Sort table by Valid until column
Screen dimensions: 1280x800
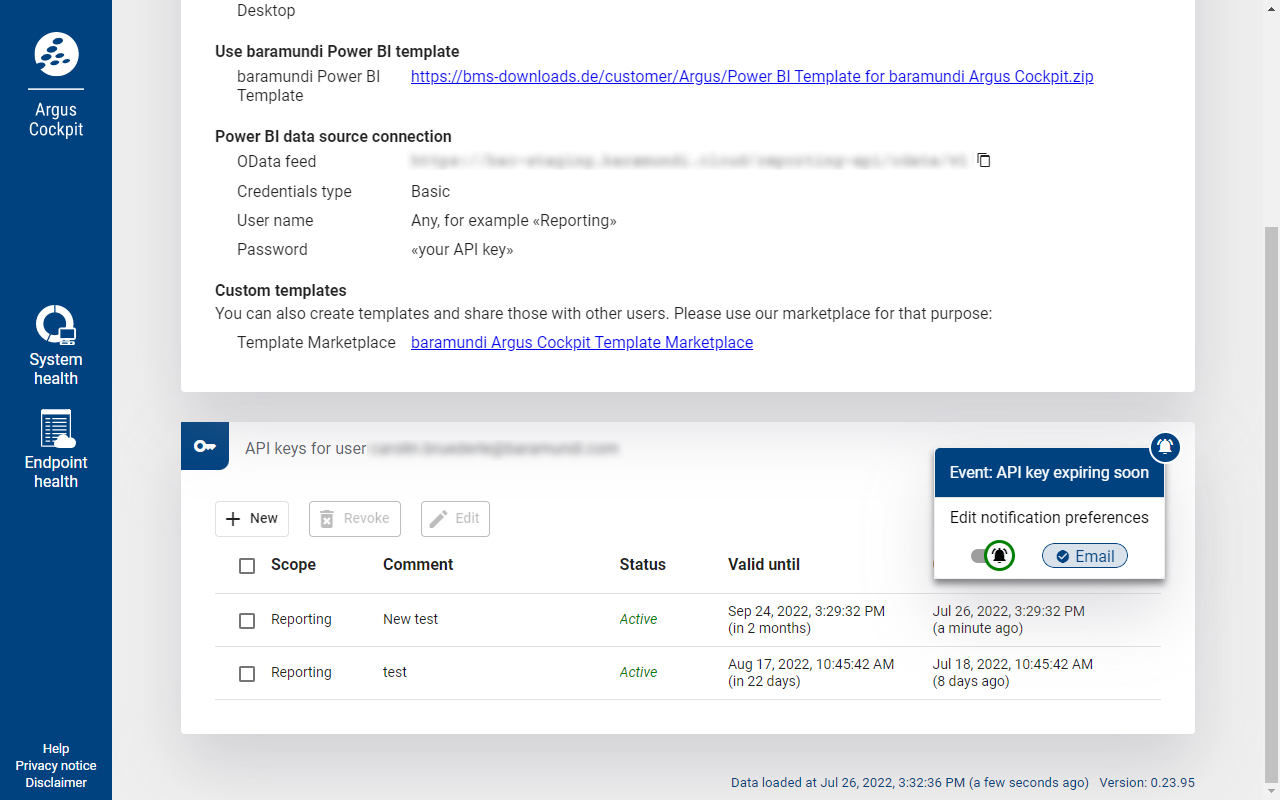click(x=763, y=564)
